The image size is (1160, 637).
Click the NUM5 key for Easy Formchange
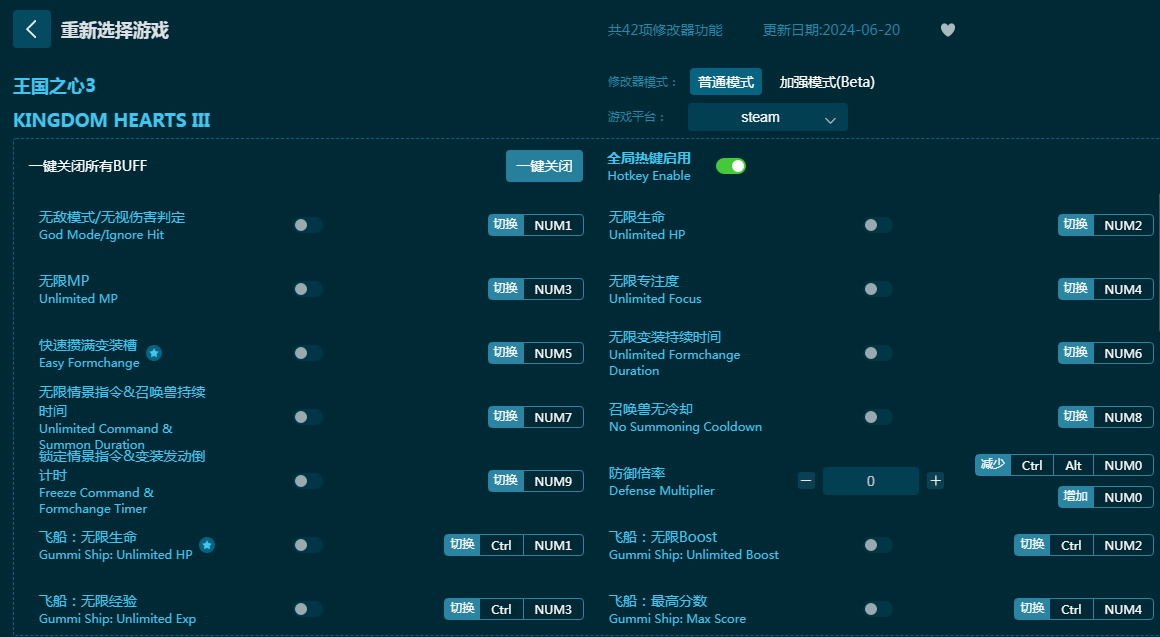(553, 353)
